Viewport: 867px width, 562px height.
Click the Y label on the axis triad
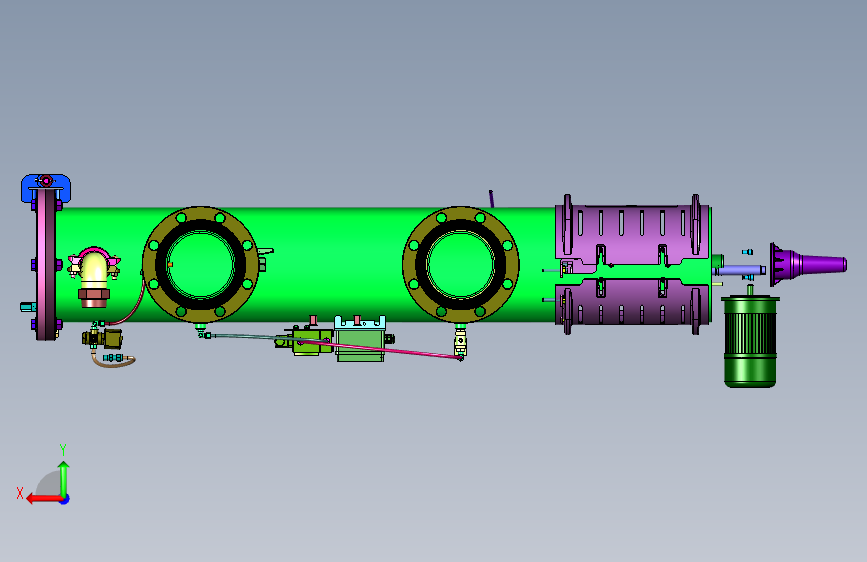63,449
